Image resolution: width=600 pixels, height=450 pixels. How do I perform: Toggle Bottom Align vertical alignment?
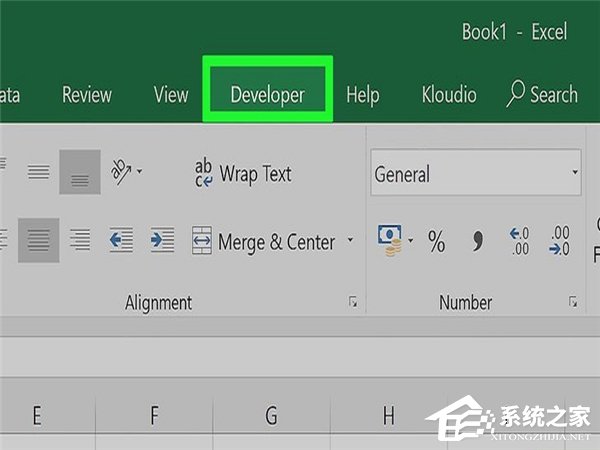tap(80, 172)
